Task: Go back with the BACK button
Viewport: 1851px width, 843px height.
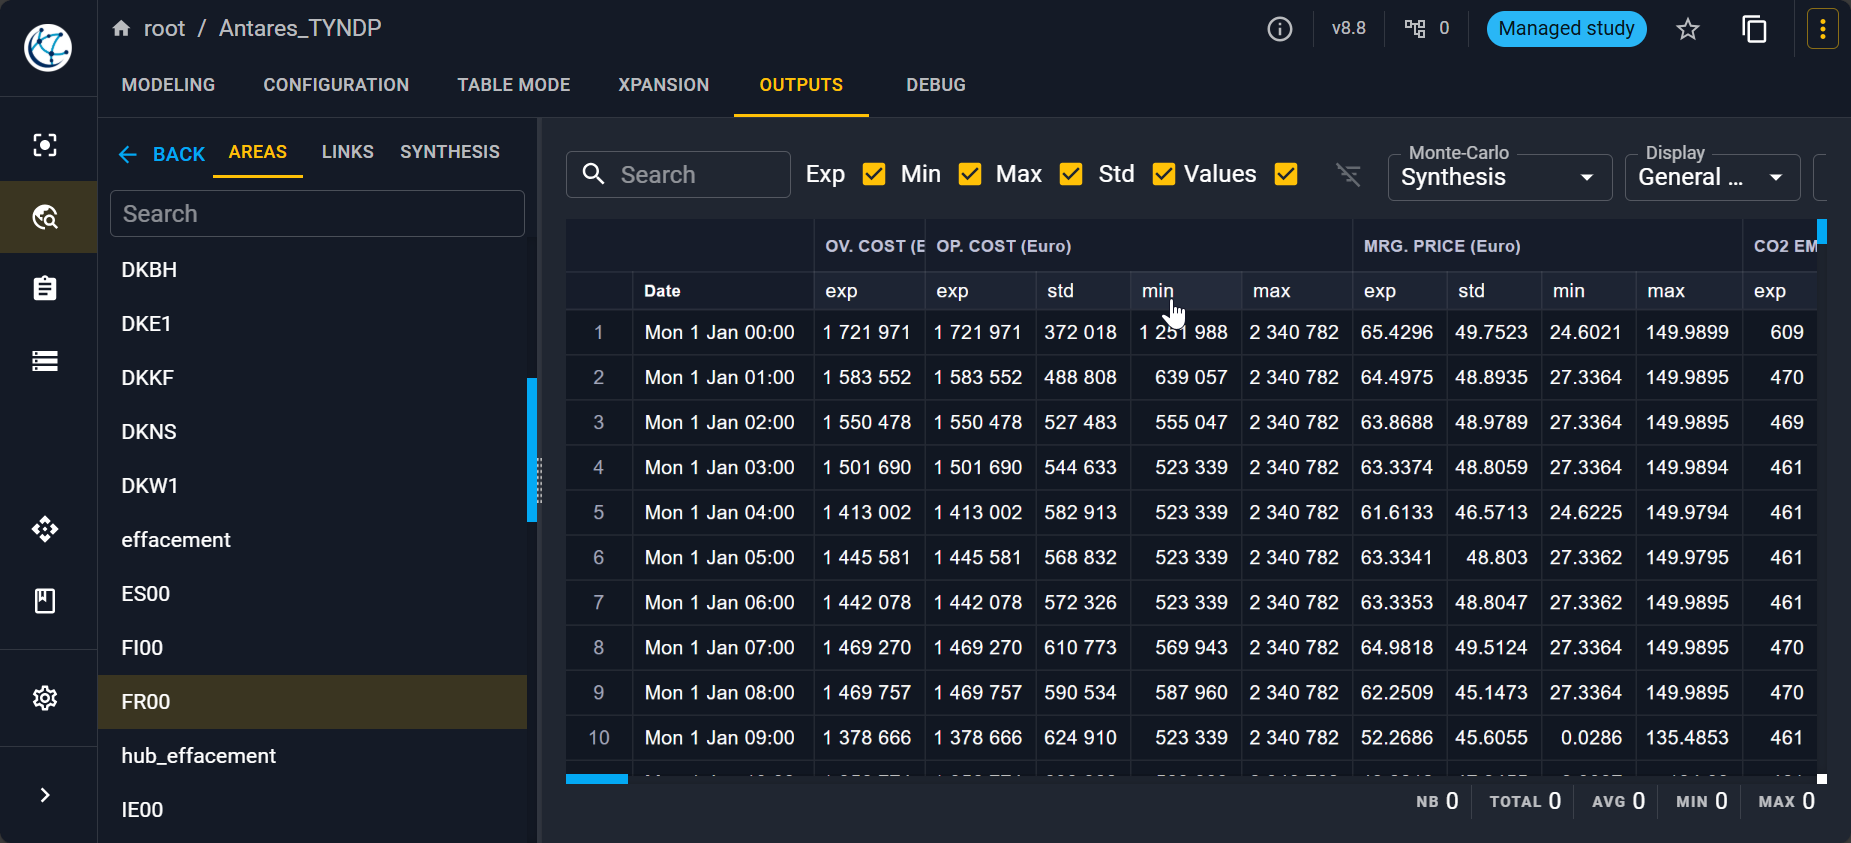Action: pyautogui.click(x=162, y=154)
